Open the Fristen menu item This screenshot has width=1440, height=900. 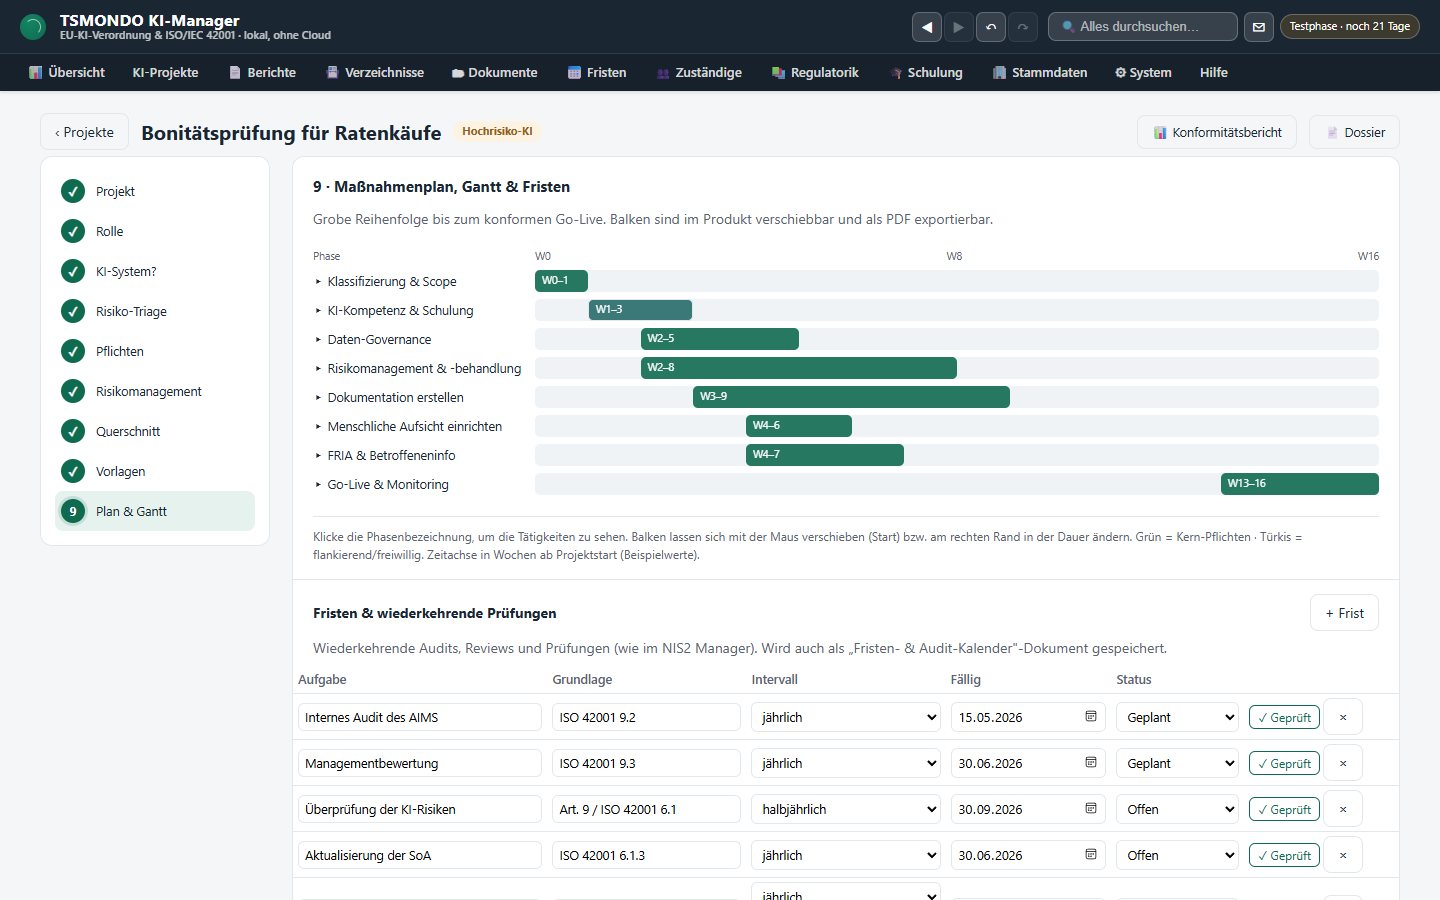(597, 72)
